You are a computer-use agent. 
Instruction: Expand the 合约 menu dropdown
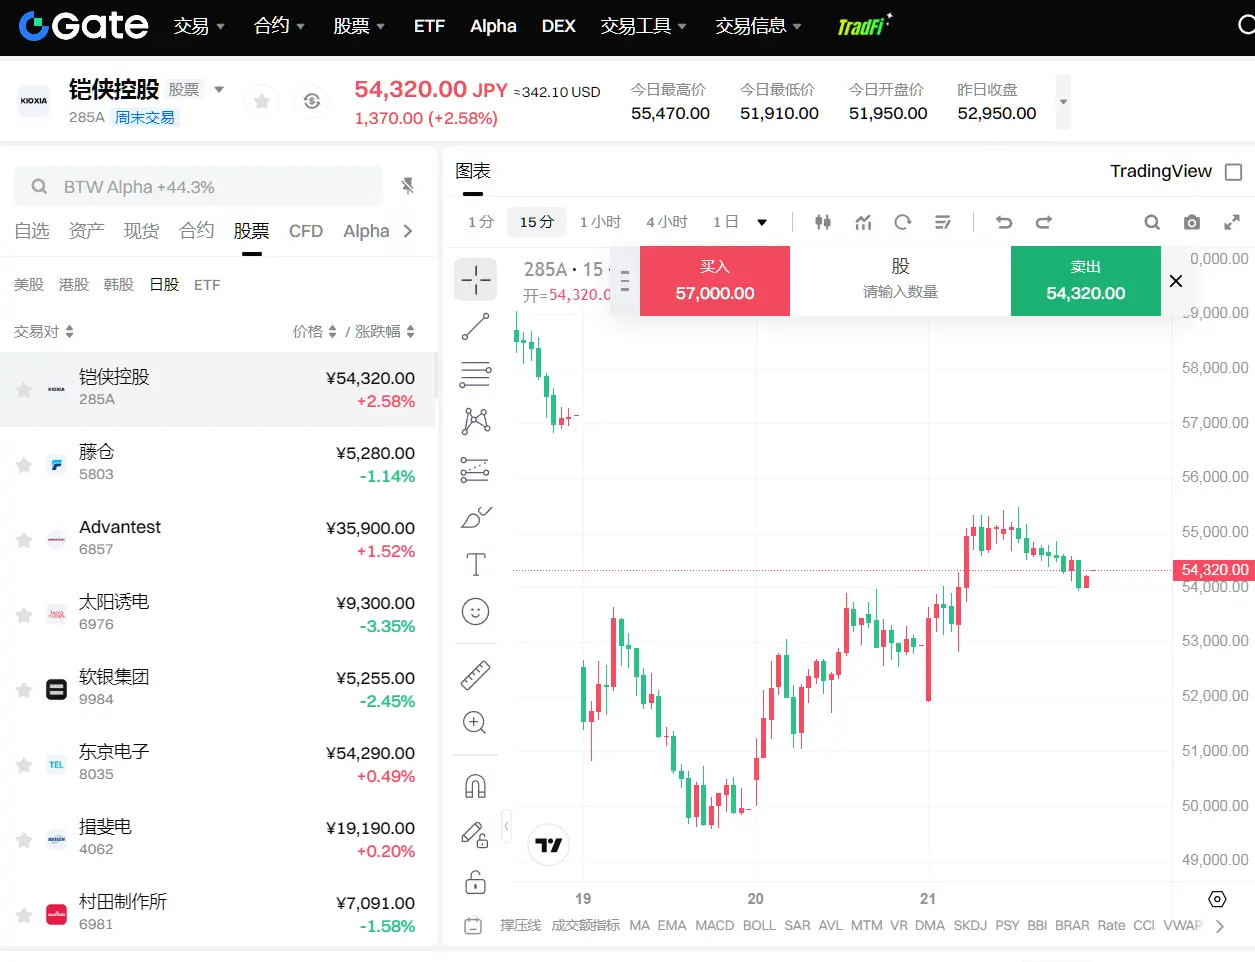click(x=279, y=26)
